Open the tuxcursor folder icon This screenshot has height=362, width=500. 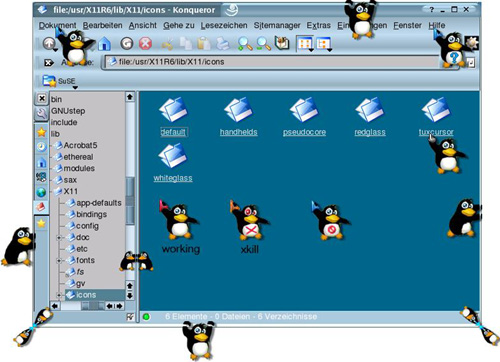[x=436, y=110]
